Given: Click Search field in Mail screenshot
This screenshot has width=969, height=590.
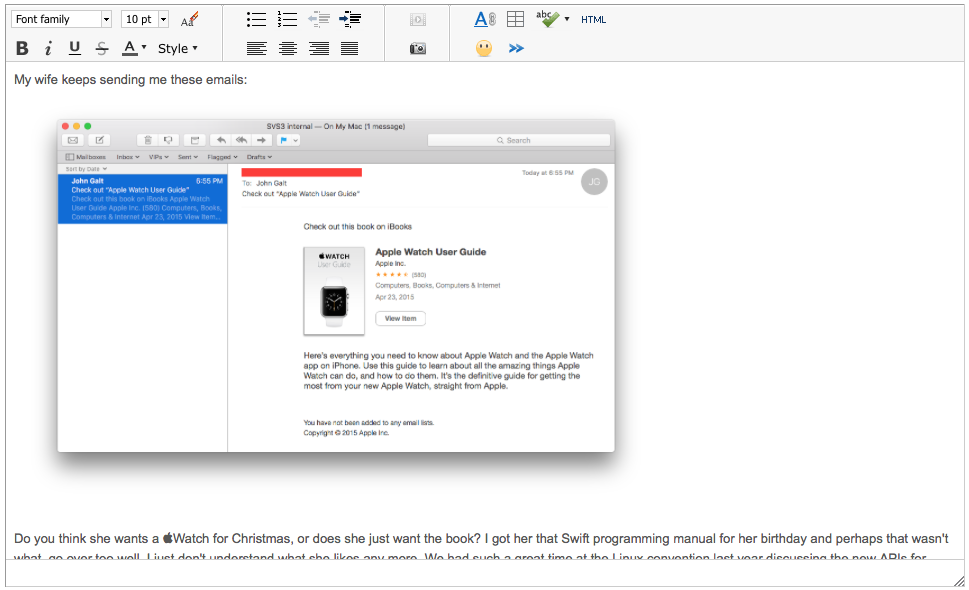Looking at the screenshot, I should pyautogui.click(x=518, y=140).
